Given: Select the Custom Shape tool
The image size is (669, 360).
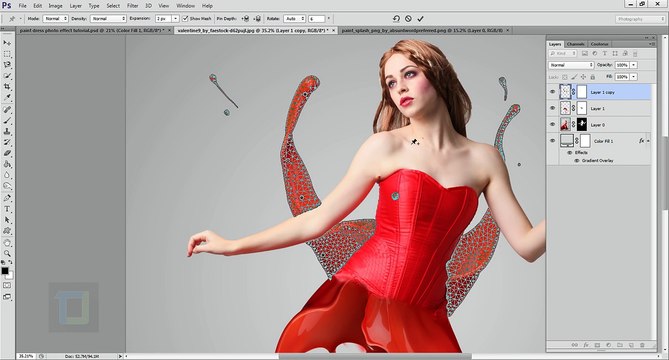Looking at the screenshot, I should pyautogui.click(x=7, y=231).
